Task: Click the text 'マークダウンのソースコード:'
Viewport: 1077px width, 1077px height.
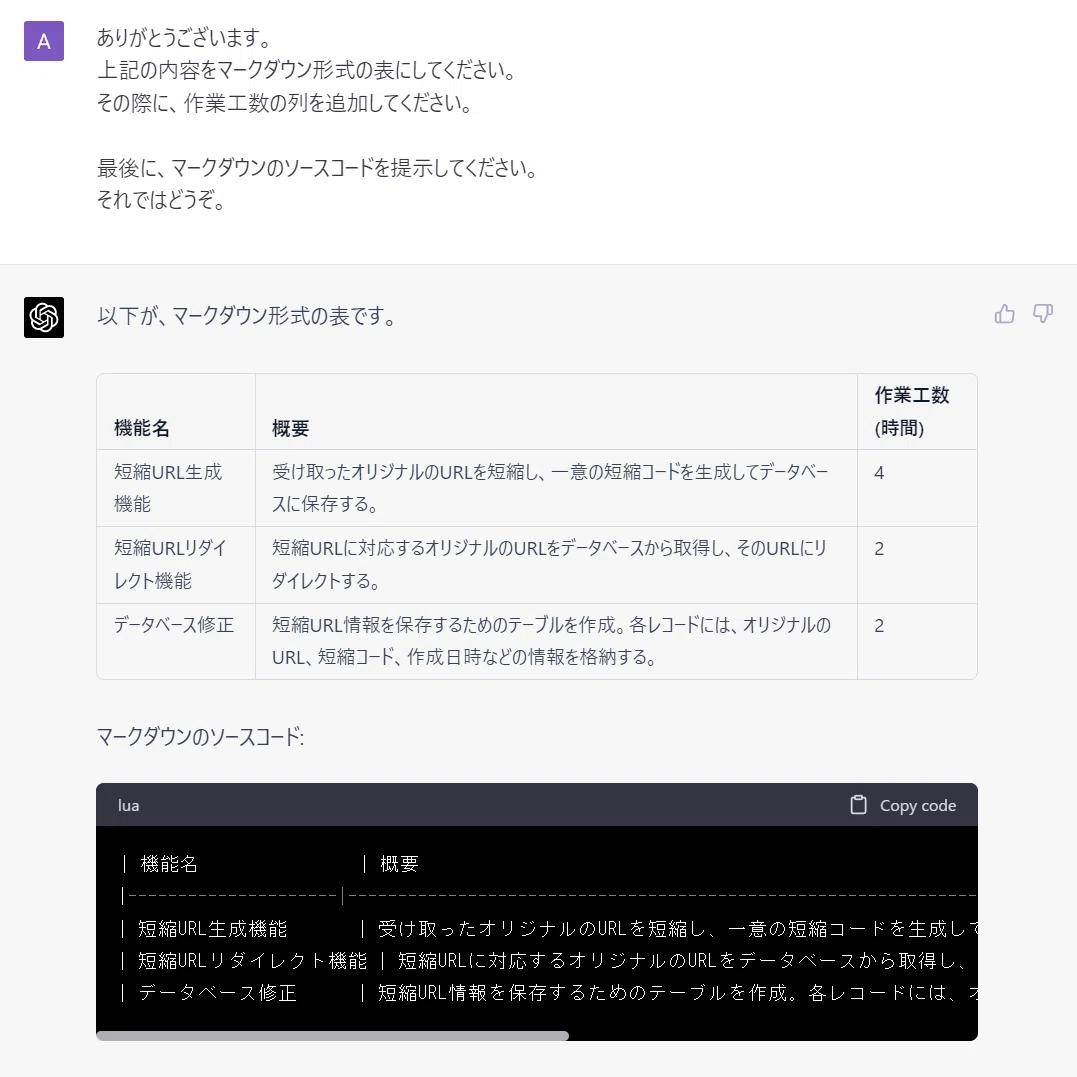Action: point(200,737)
